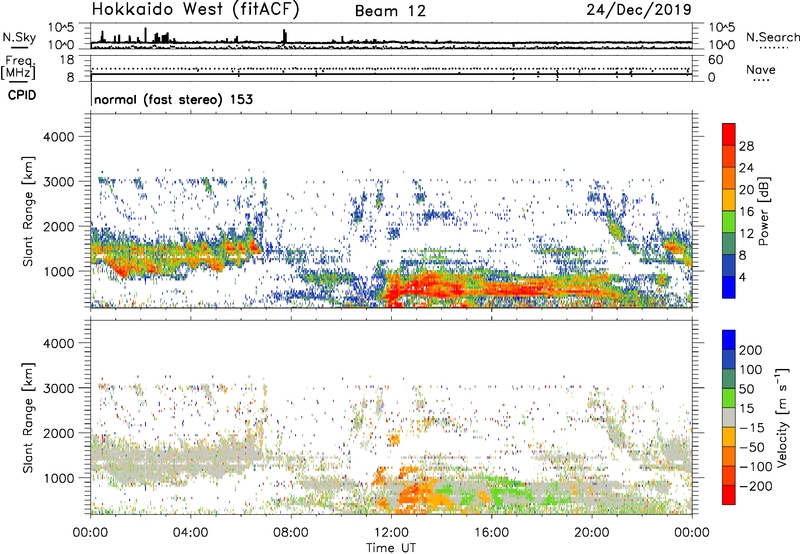The image size is (800, 554).
Task: Click the '60' Nave axis tick
Action: [715, 60]
